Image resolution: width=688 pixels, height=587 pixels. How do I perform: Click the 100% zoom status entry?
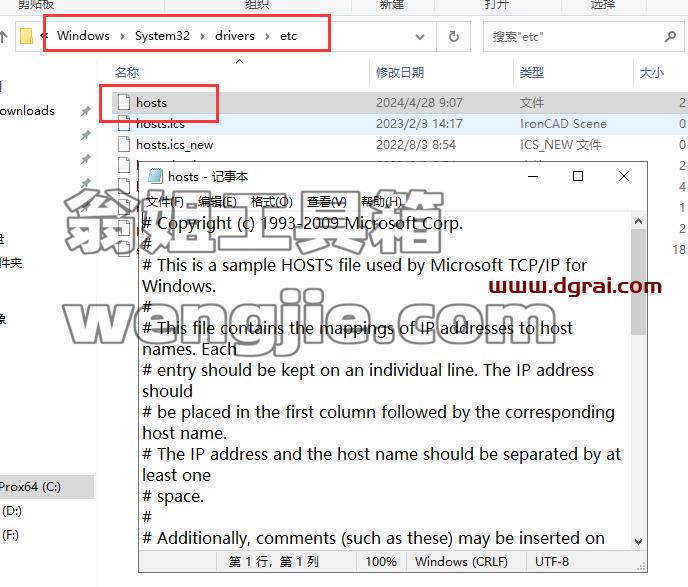(x=381, y=562)
